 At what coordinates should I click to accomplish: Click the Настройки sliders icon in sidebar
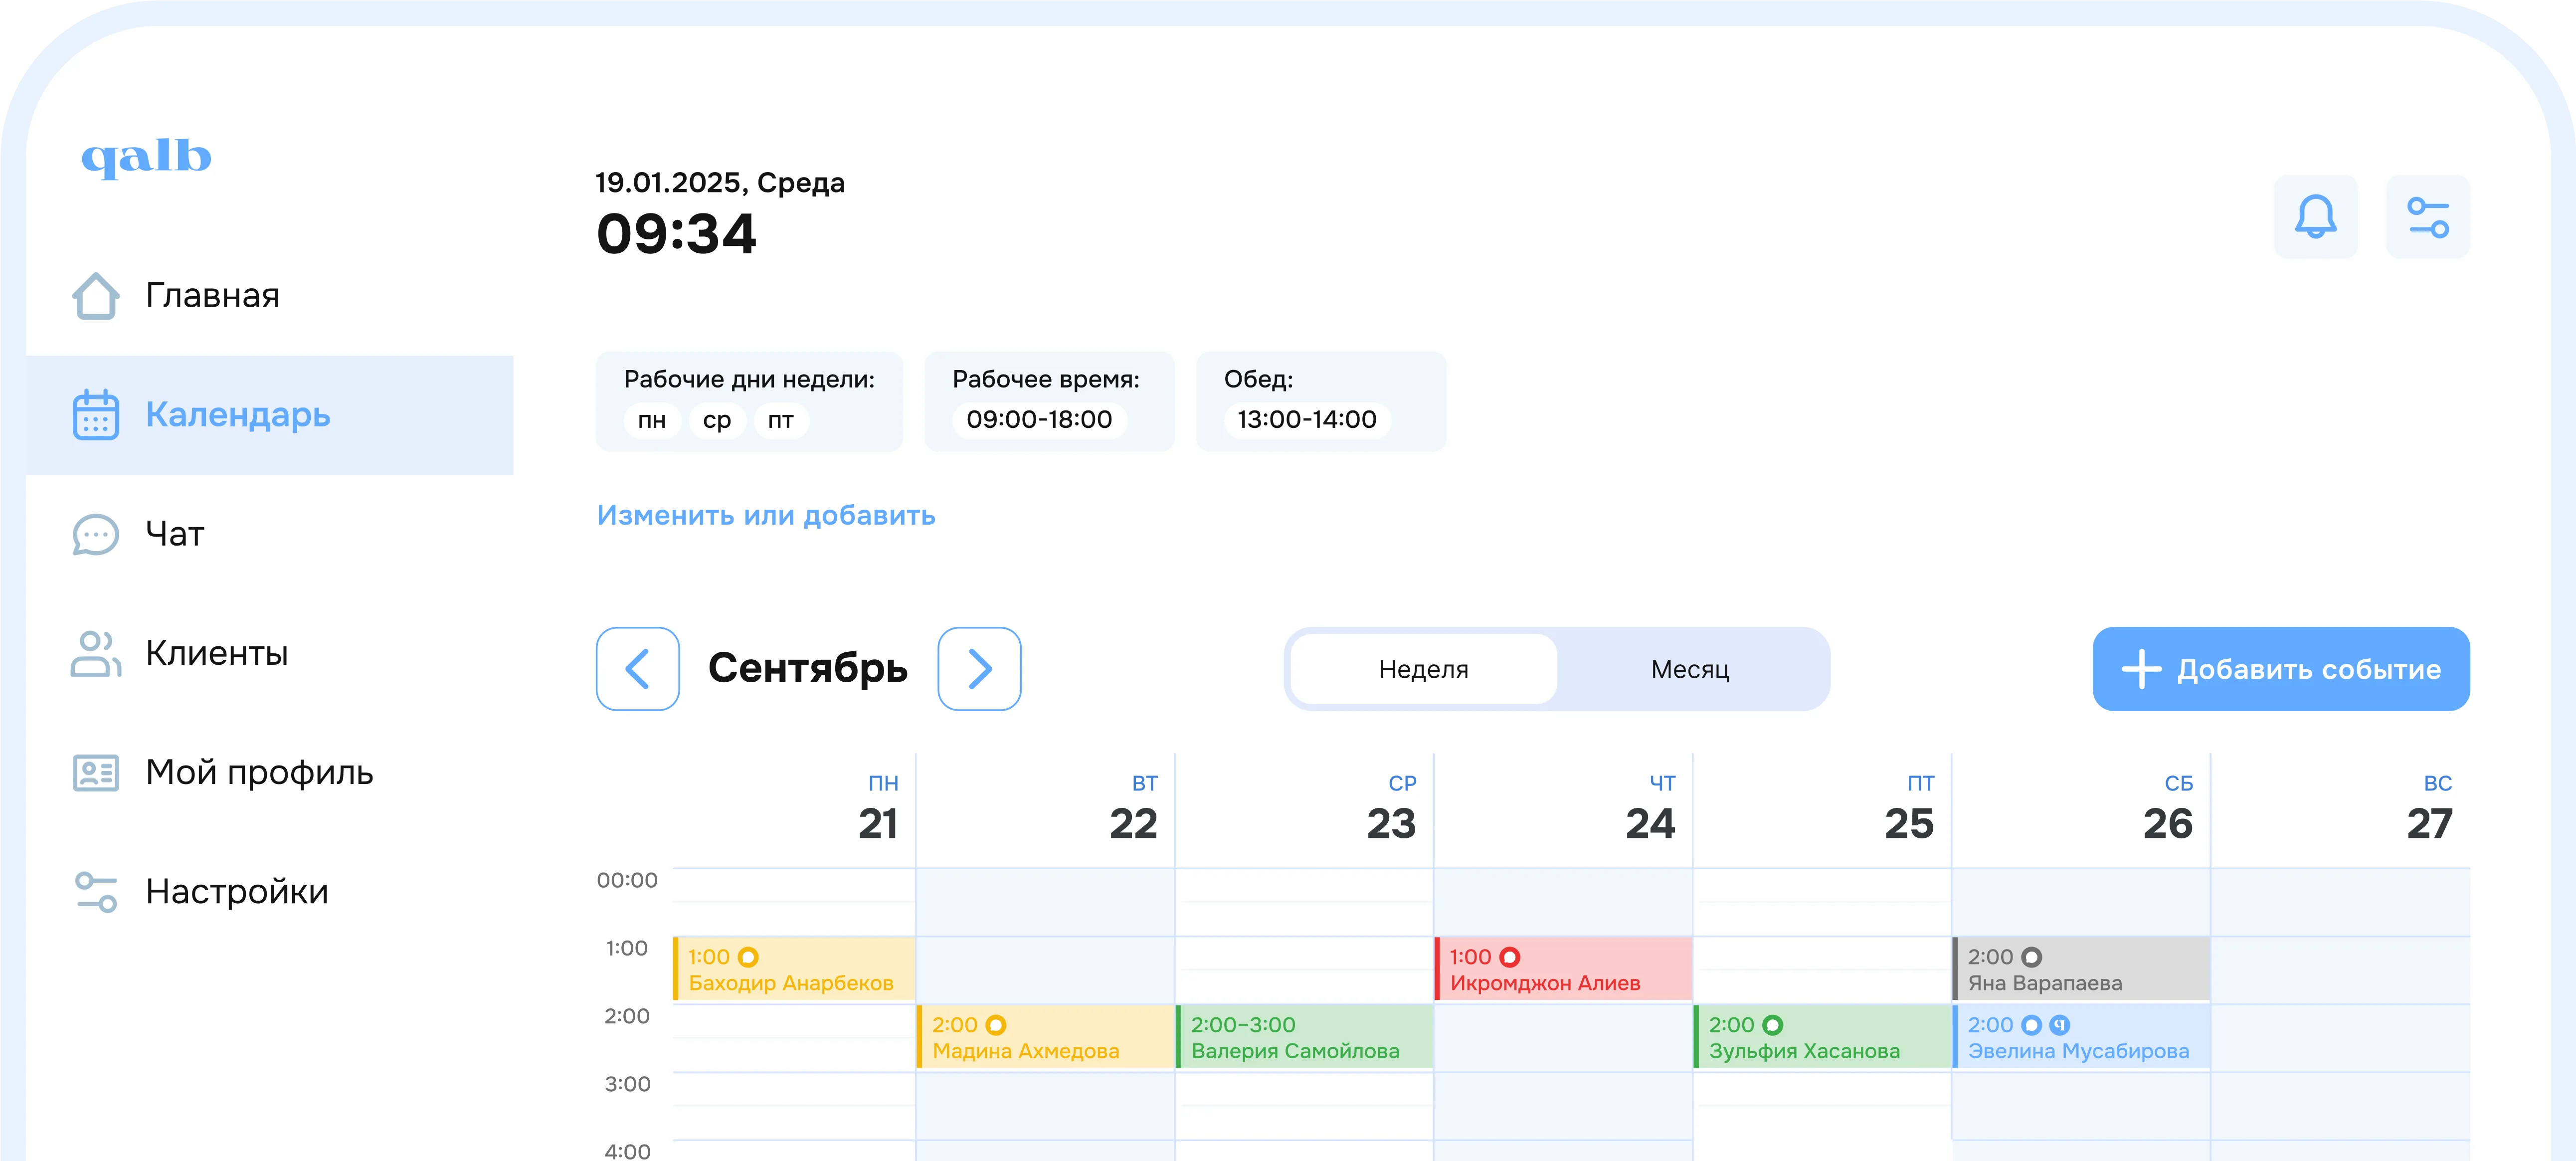(x=96, y=892)
